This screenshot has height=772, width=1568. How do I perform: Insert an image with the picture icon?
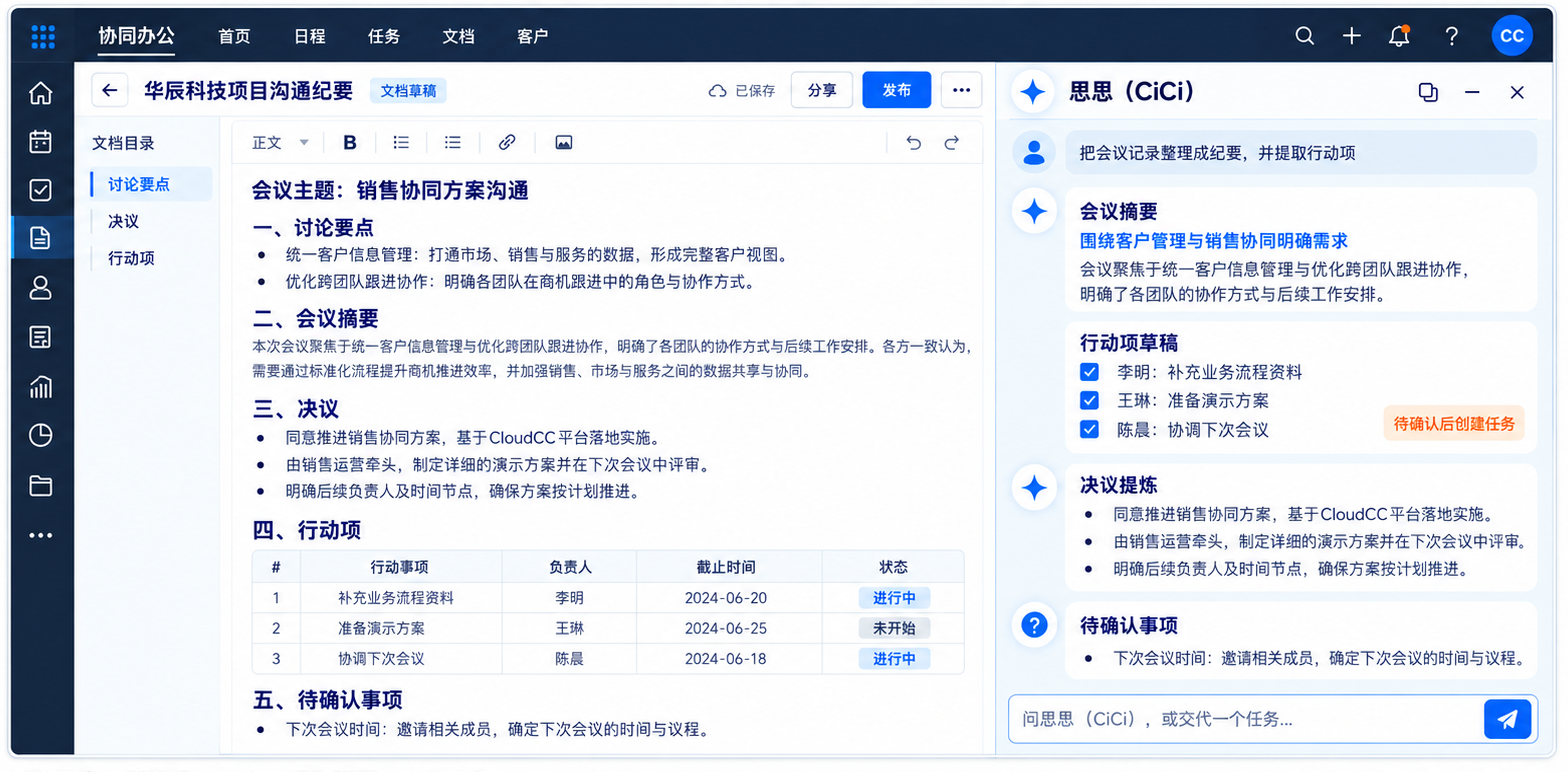[564, 142]
